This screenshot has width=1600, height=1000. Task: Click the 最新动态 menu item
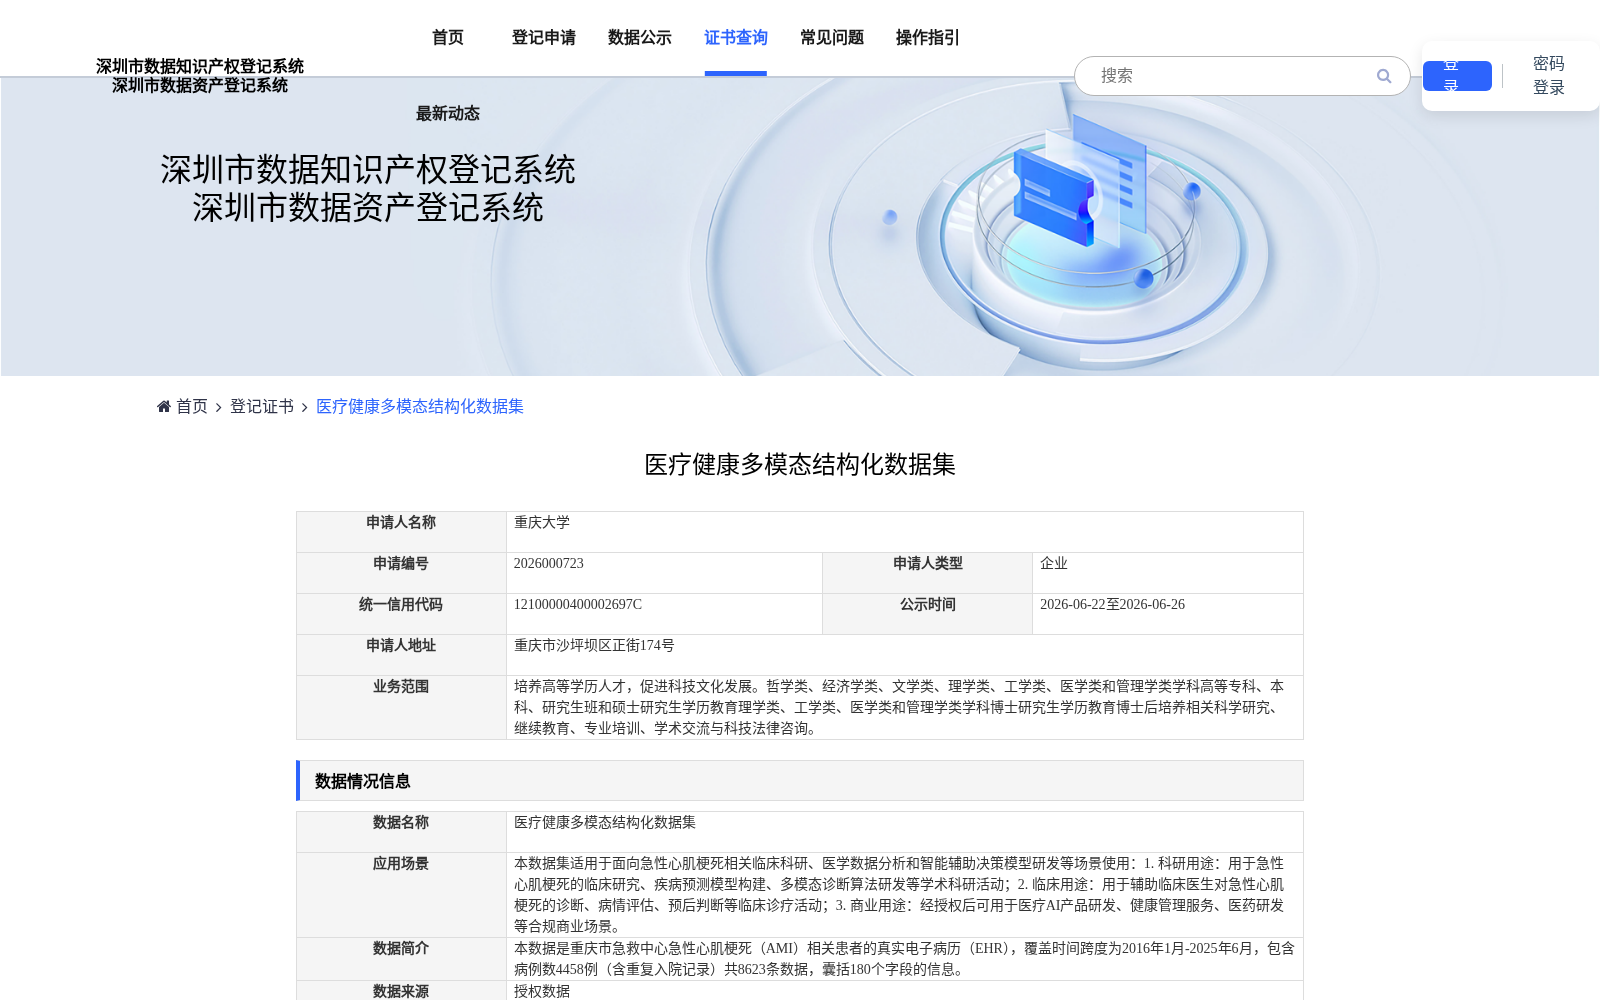pyautogui.click(x=448, y=114)
